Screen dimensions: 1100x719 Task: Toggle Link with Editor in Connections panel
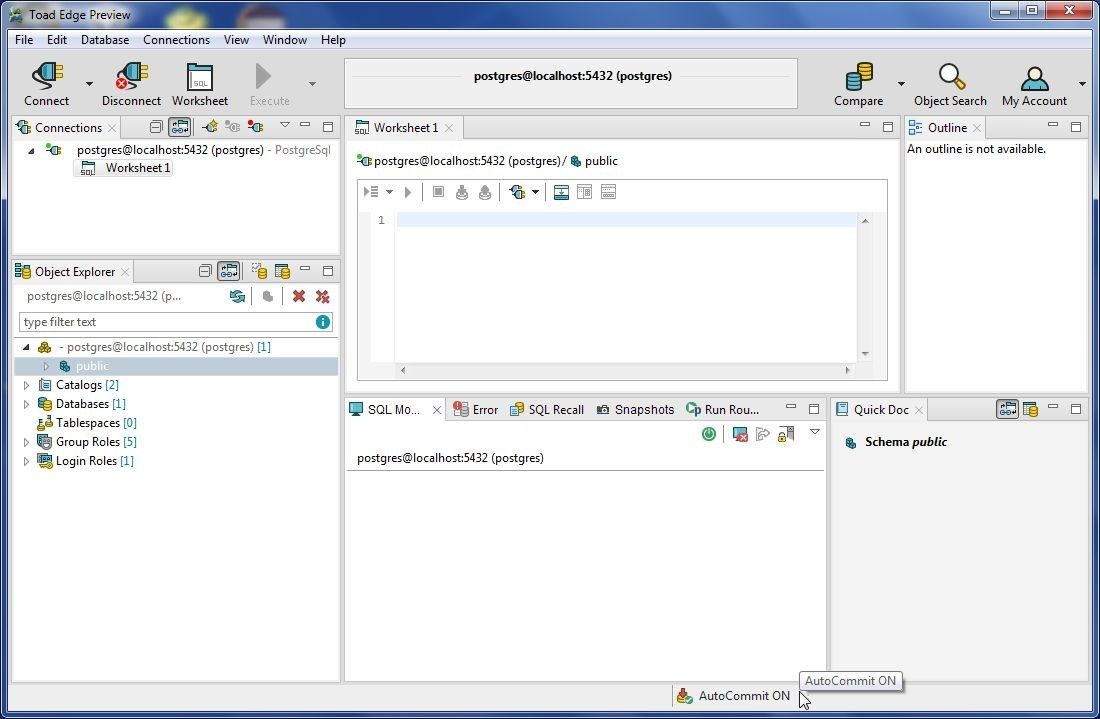point(181,126)
